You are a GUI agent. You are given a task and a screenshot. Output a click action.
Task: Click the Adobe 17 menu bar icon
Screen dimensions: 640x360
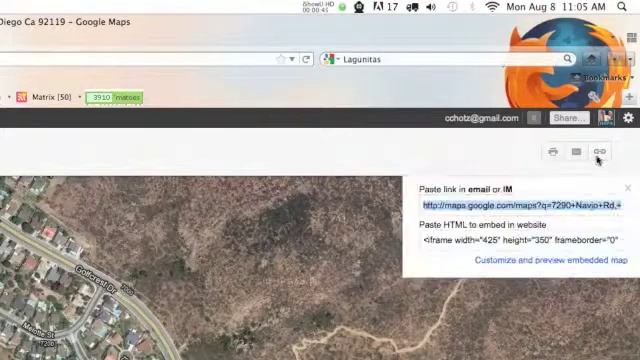pyautogui.click(x=386, y=7)
